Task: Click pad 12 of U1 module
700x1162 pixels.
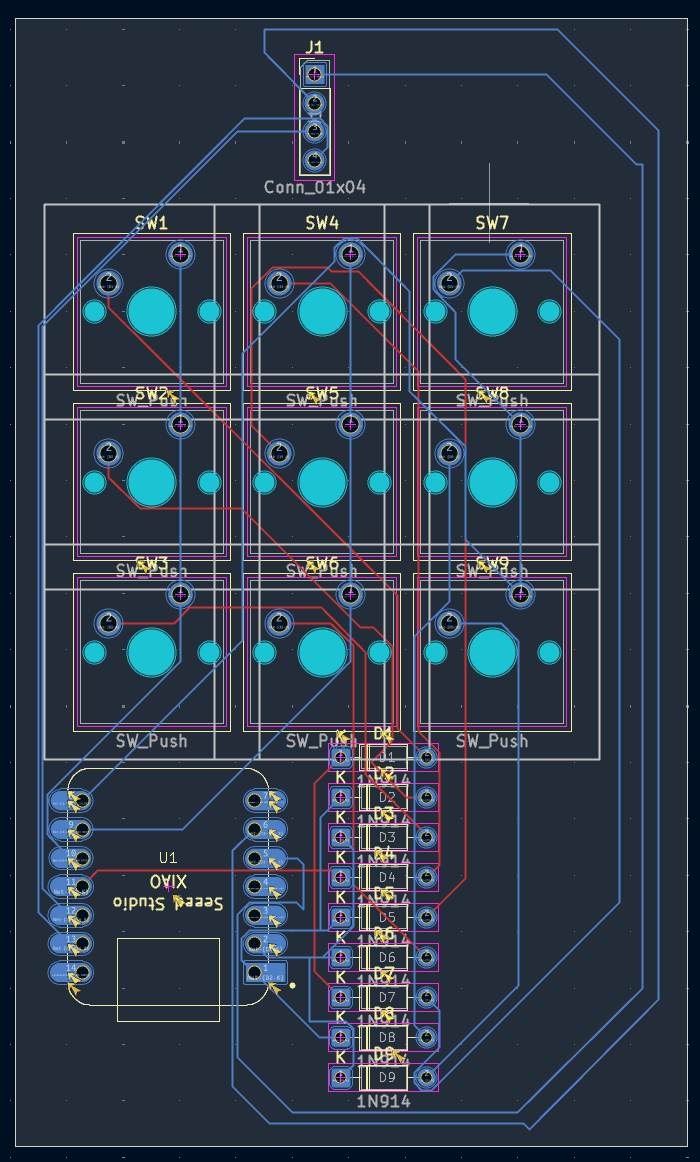Action: coord(71,914)
